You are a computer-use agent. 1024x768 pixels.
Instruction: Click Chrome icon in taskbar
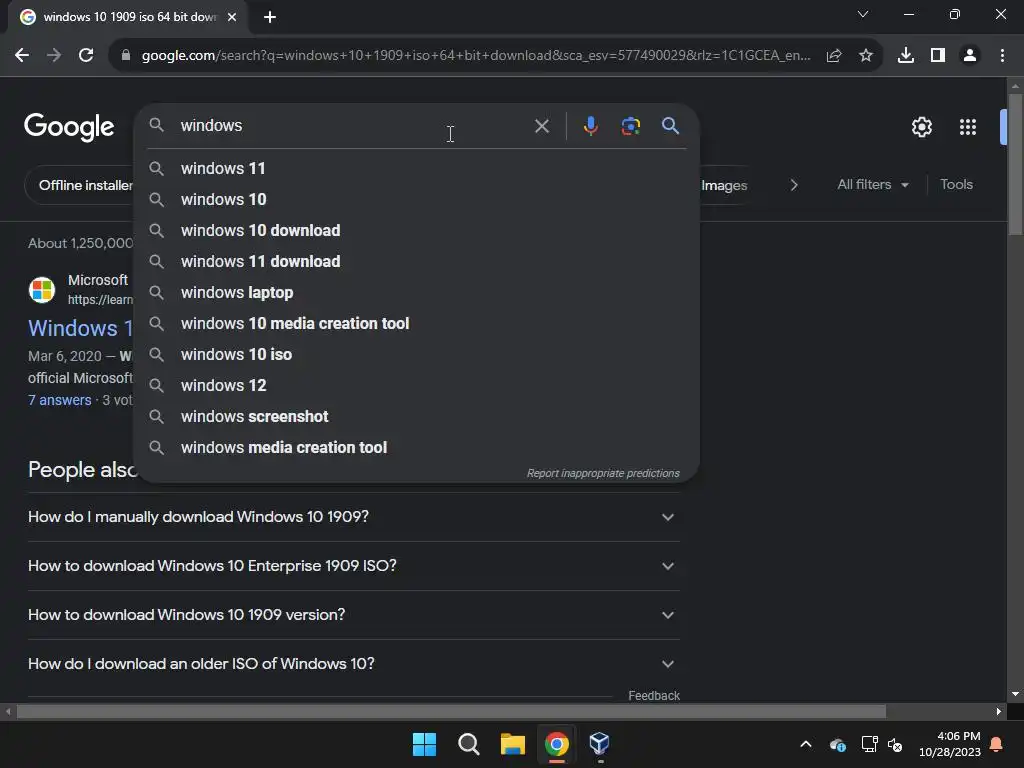[x=557, y=744]
